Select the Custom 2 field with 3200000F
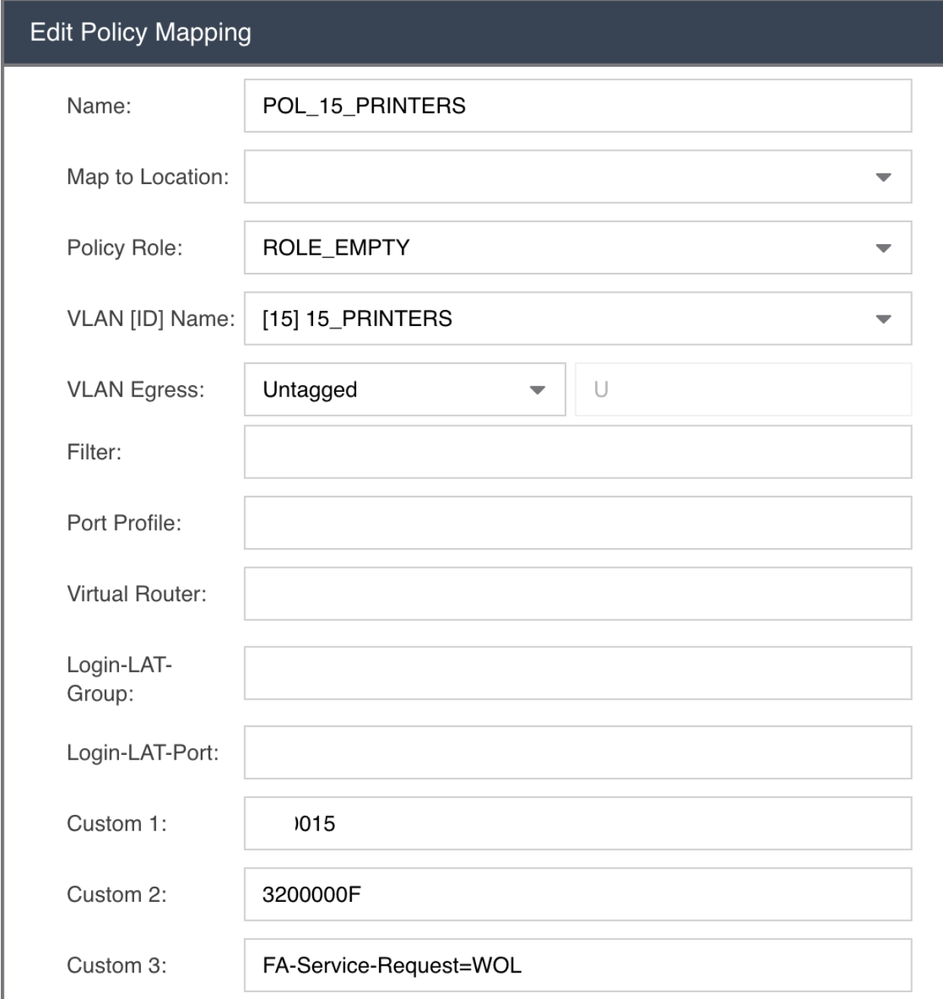Viewport: 943px width, 999px height. [x=578, y=895]
